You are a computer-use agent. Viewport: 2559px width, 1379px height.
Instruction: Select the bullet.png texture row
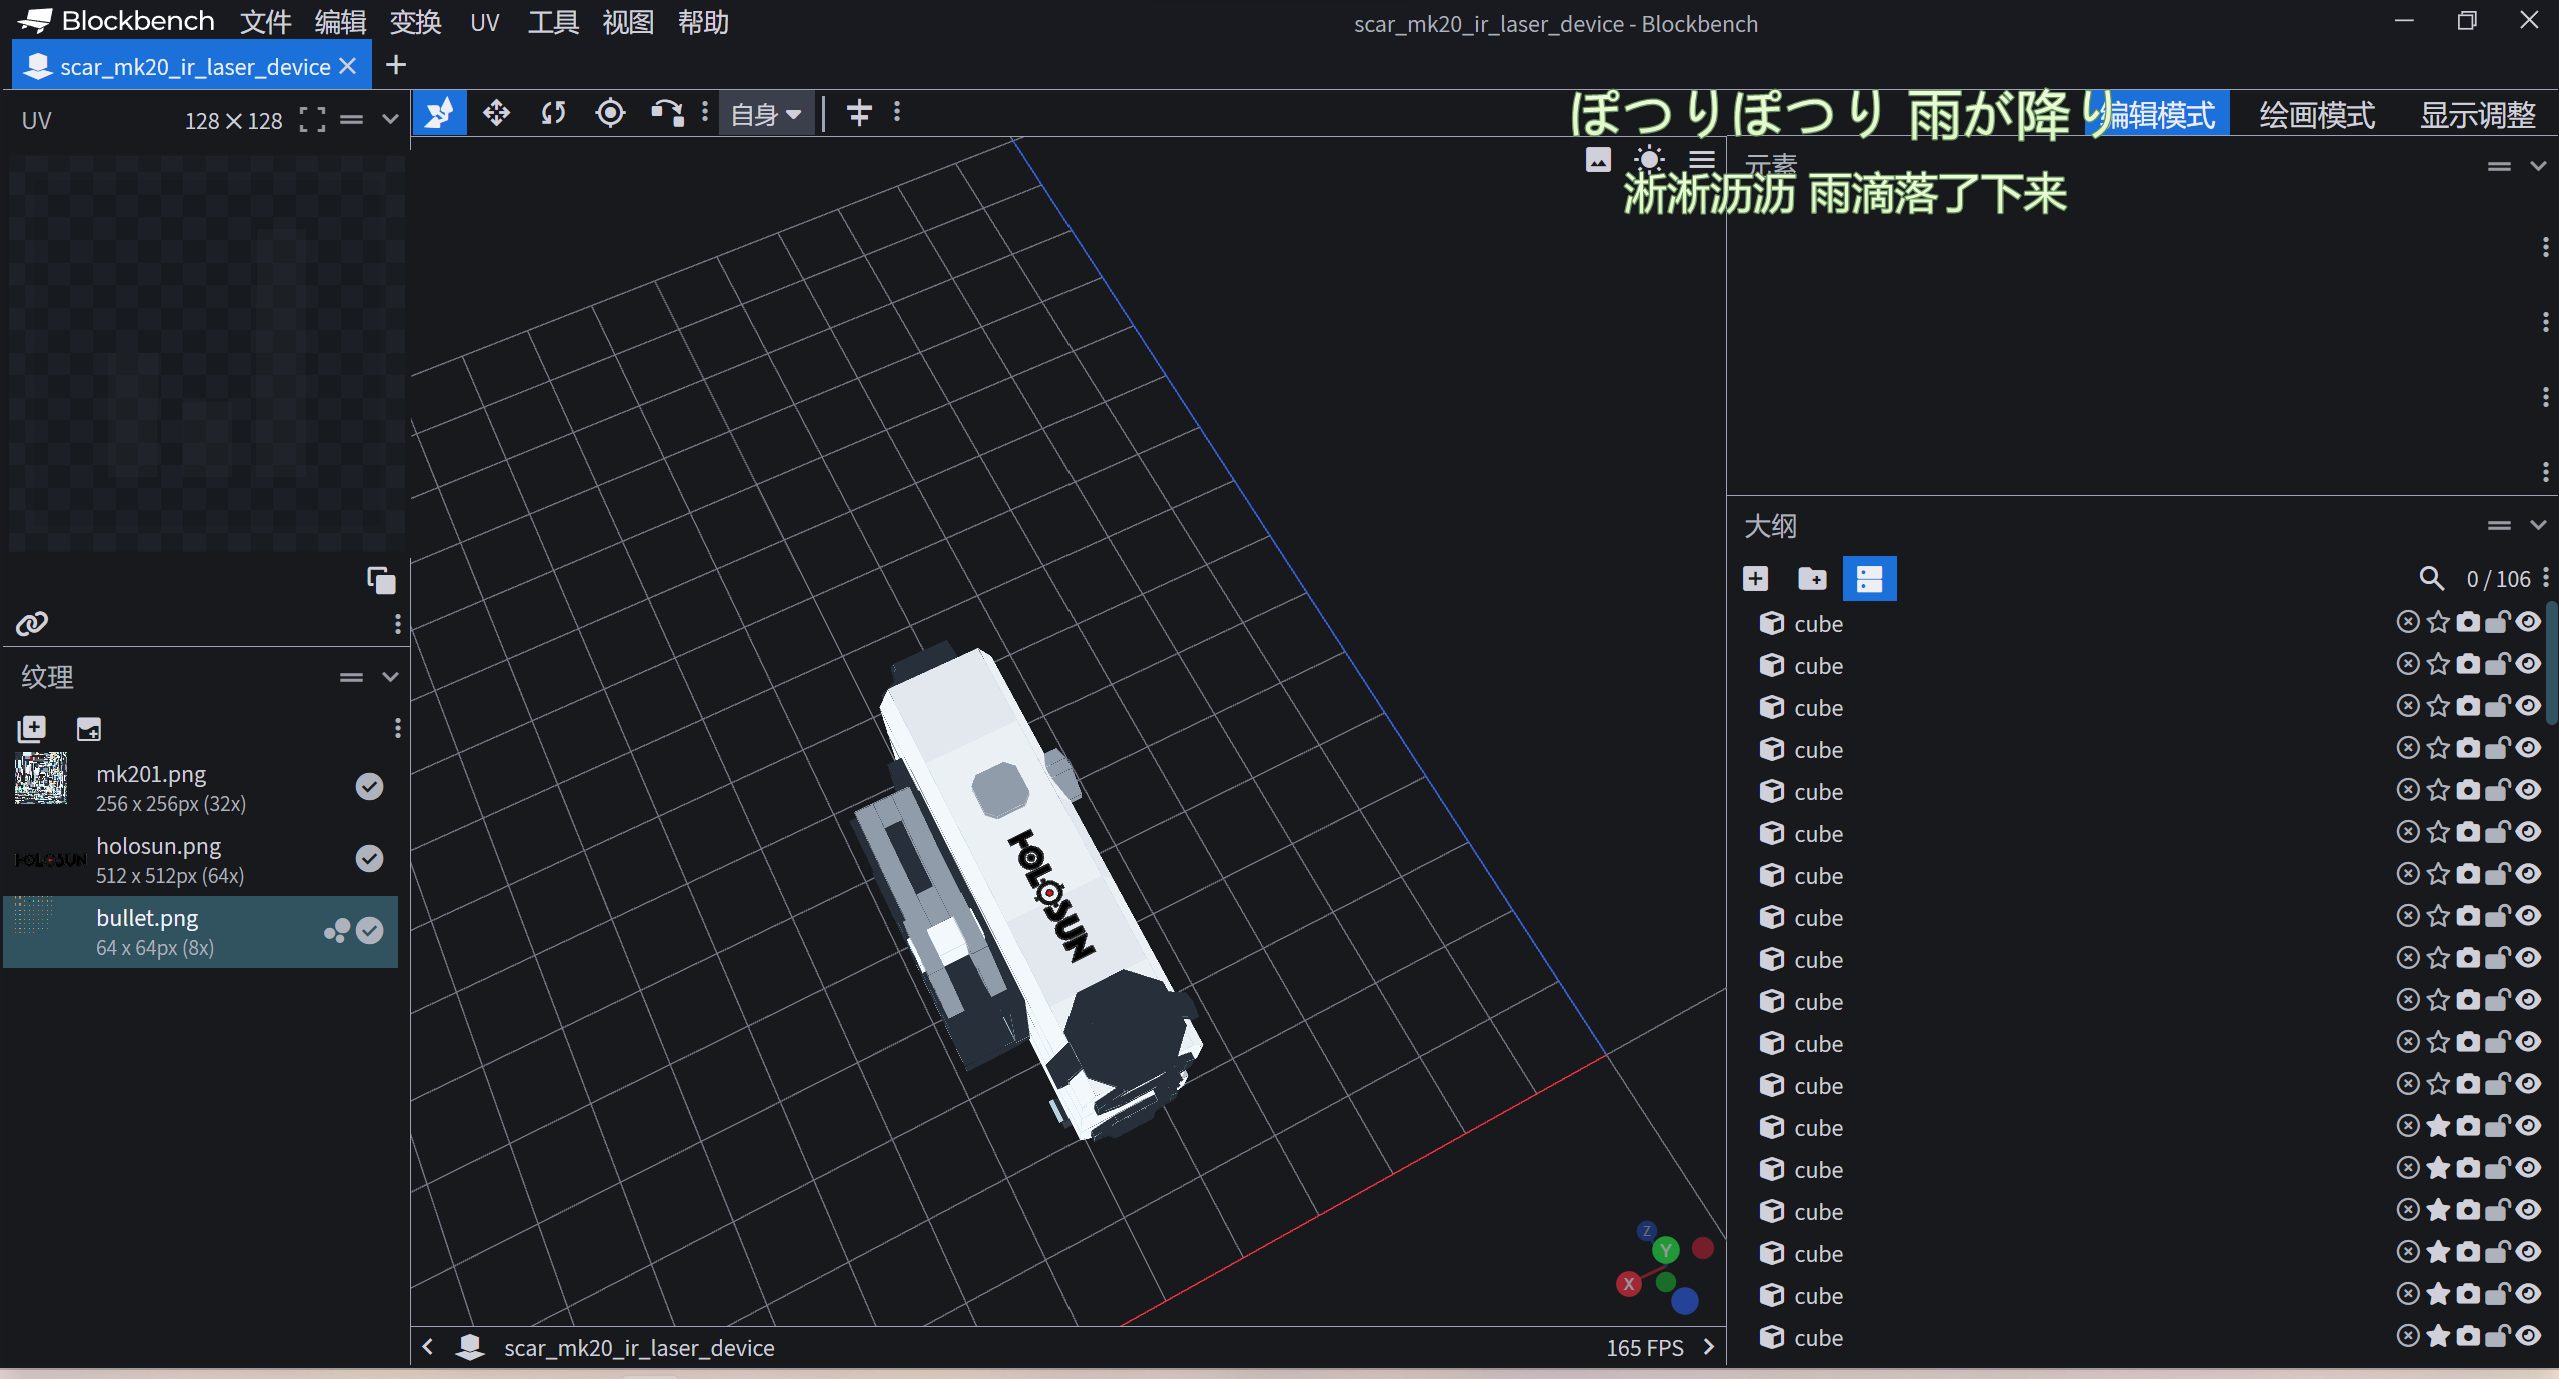click(200, 932)
